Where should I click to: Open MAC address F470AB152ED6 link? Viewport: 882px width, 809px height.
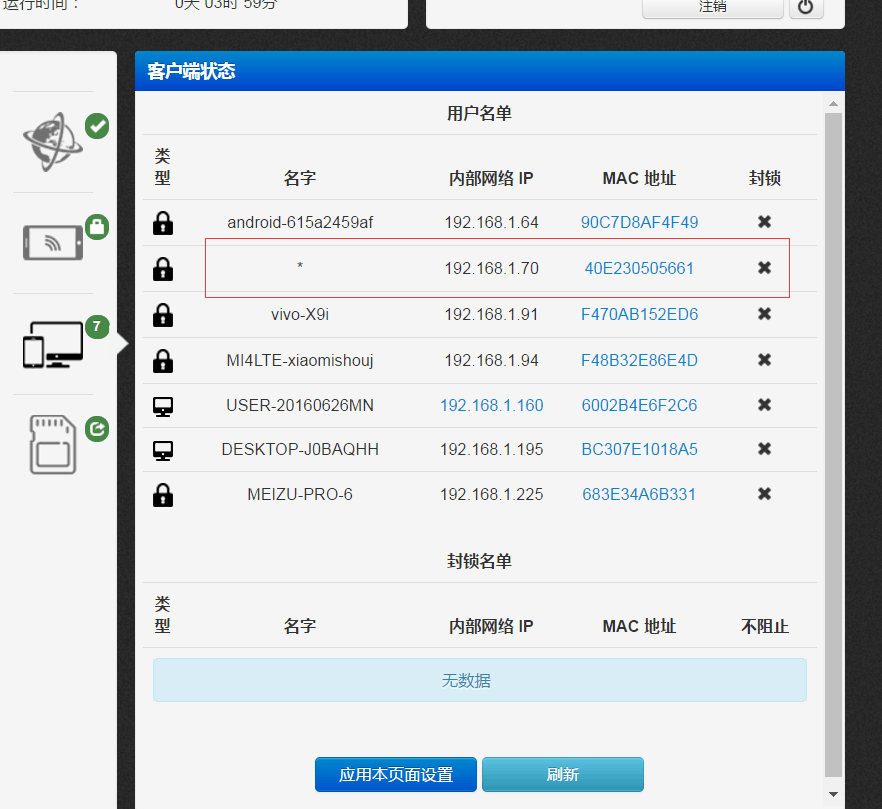[x=639, y=314]
